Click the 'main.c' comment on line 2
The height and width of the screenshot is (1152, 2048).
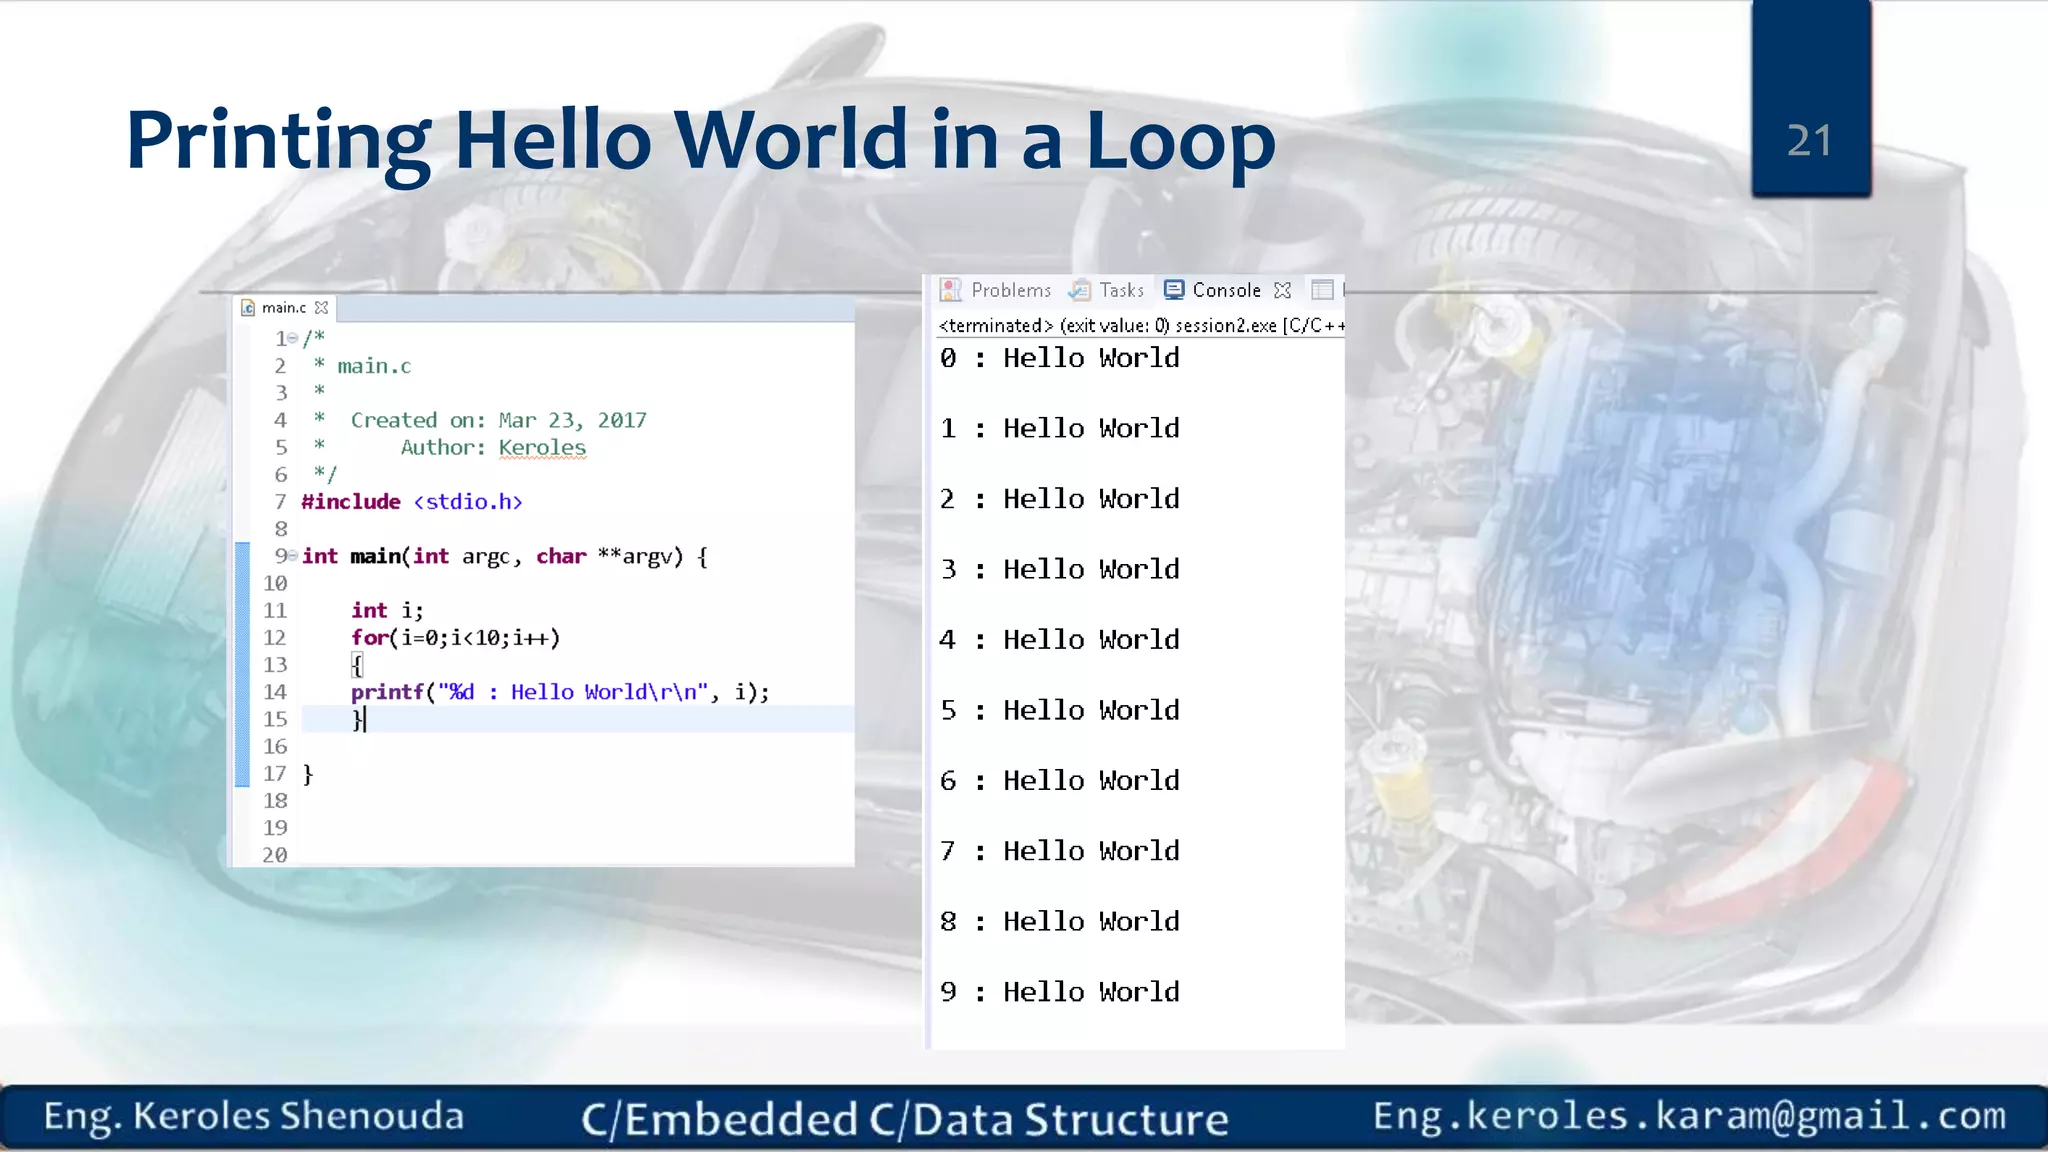(374, 367)
